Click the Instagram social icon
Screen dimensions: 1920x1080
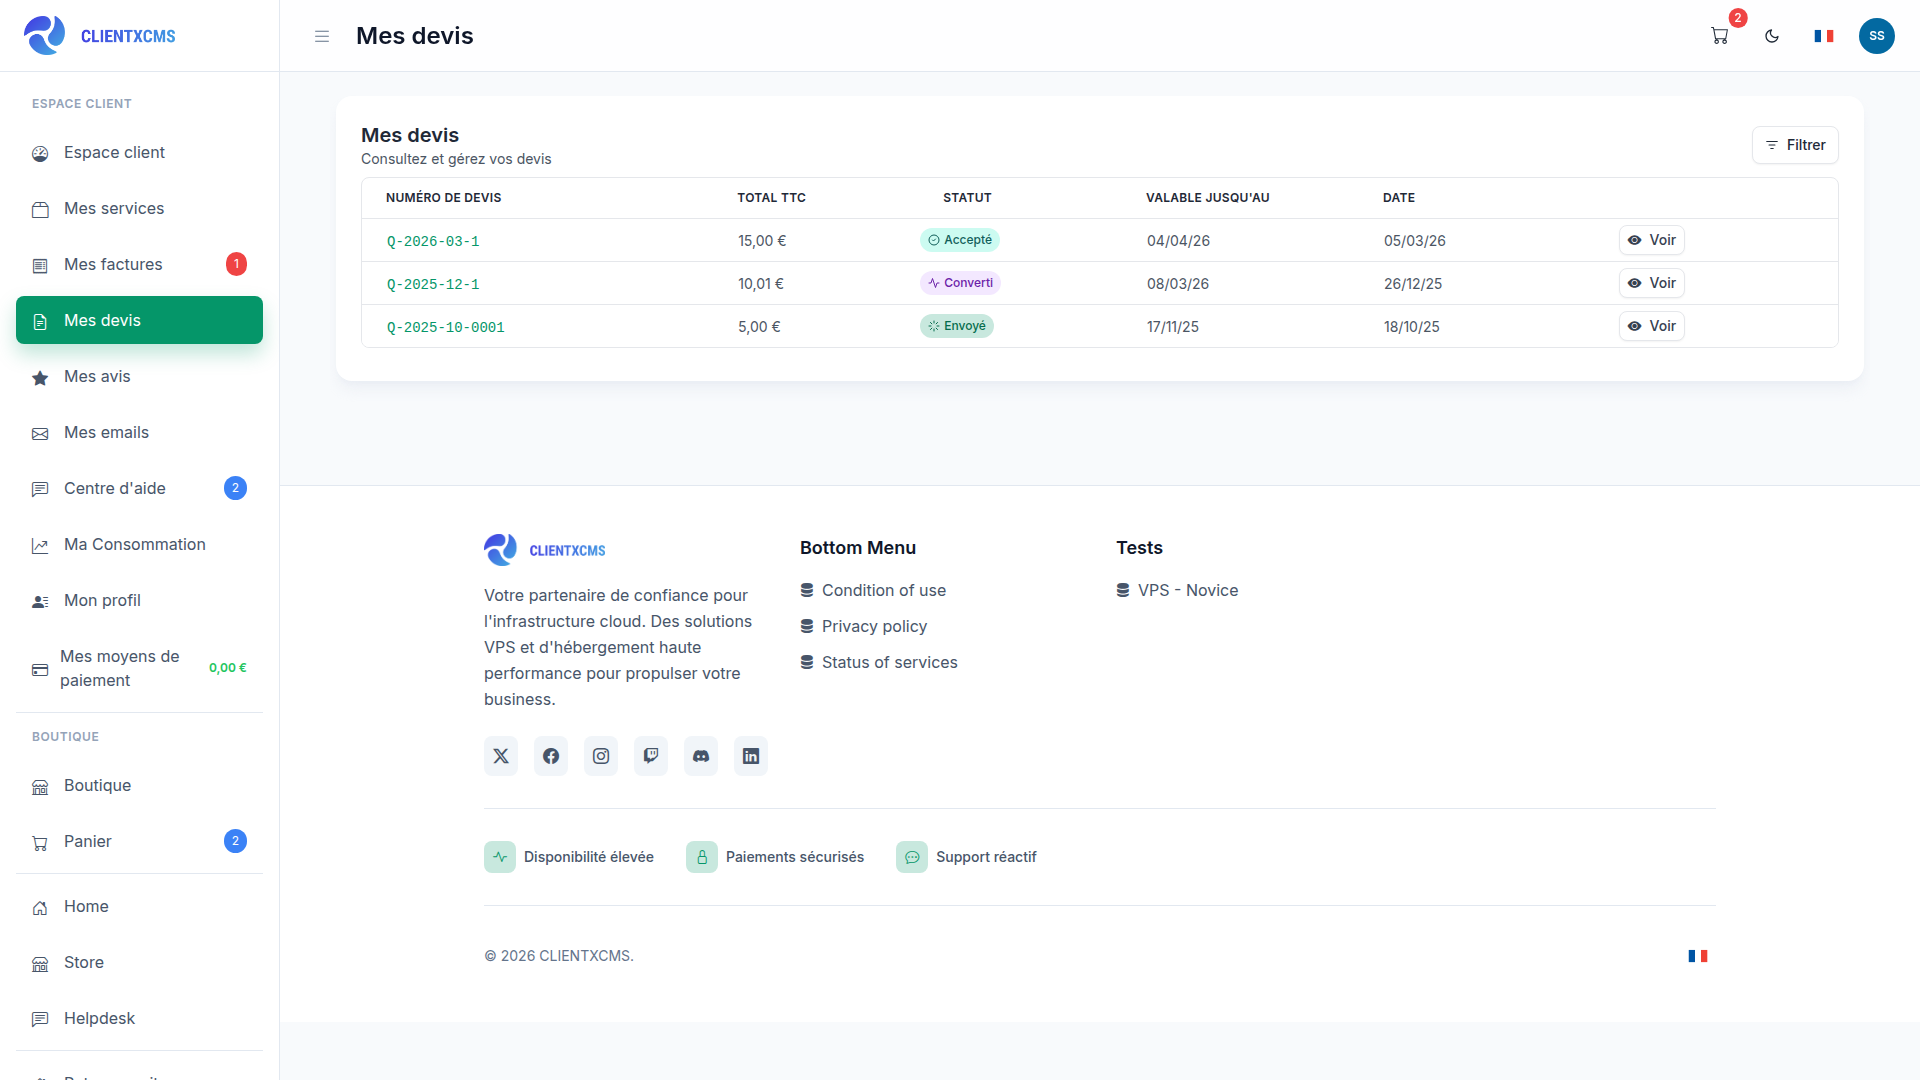(x=601, y=756)
